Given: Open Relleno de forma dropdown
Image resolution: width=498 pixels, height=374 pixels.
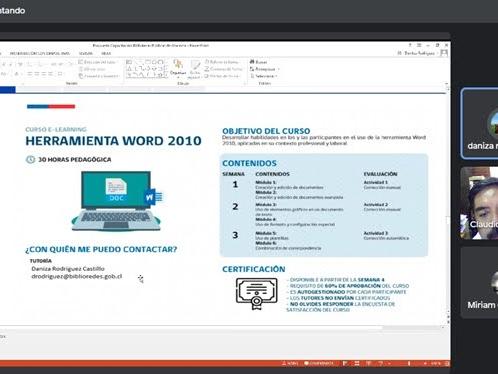Looking at the screenshot, I should (222, 62).
